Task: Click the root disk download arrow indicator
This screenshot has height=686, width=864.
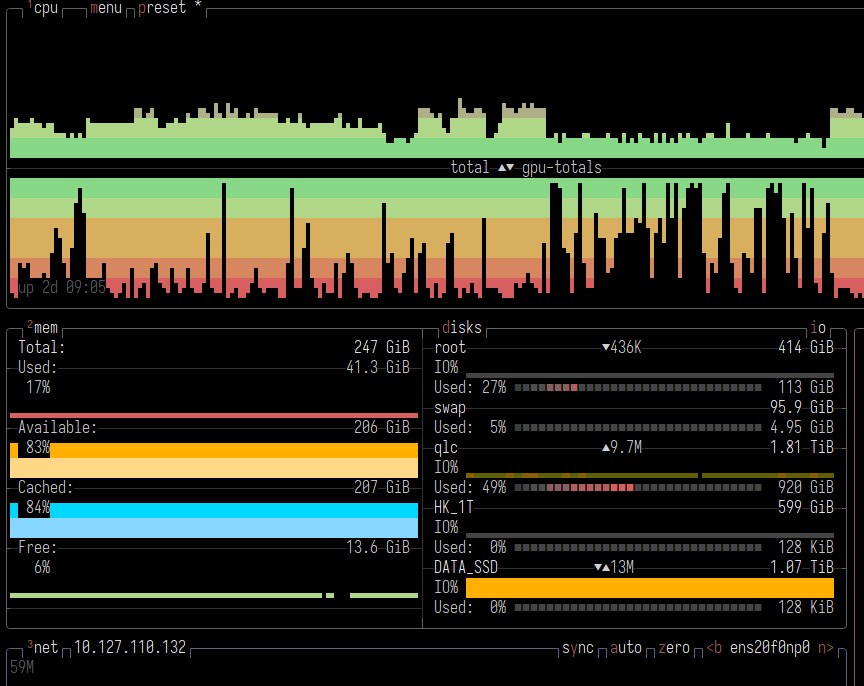Action: (x=606, y=348)
